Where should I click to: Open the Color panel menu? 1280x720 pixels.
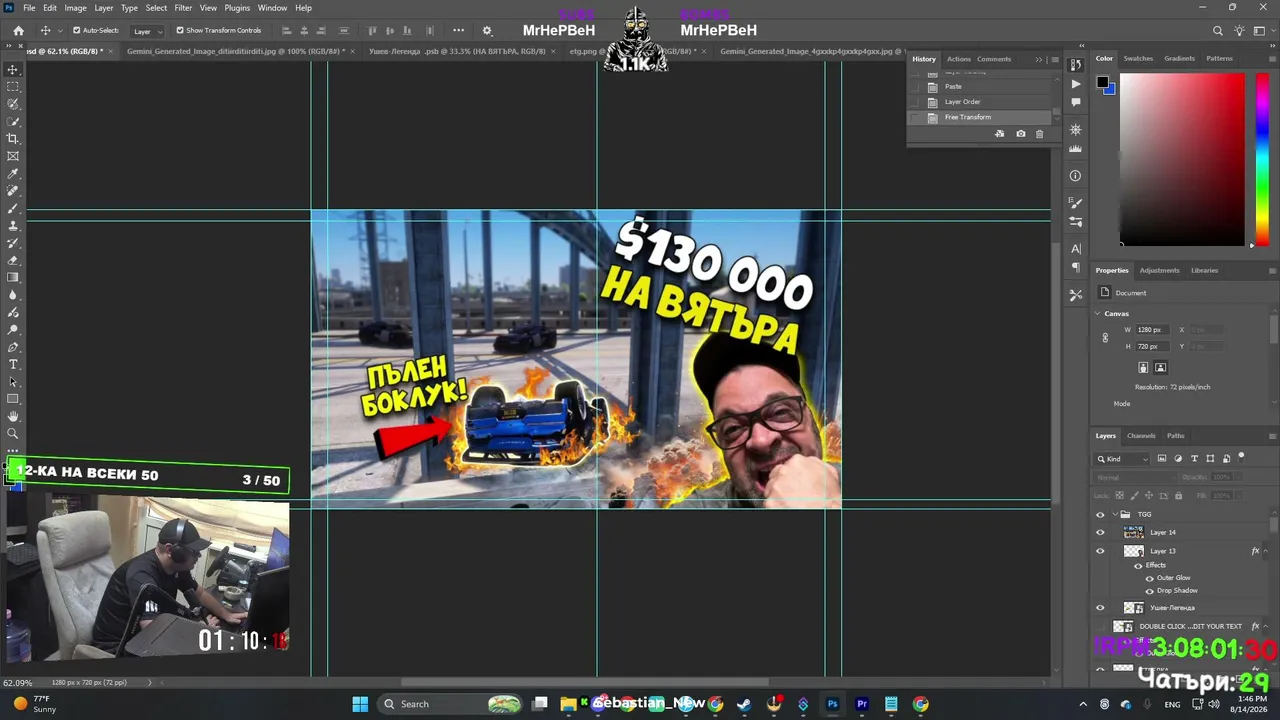point(1272,59)
